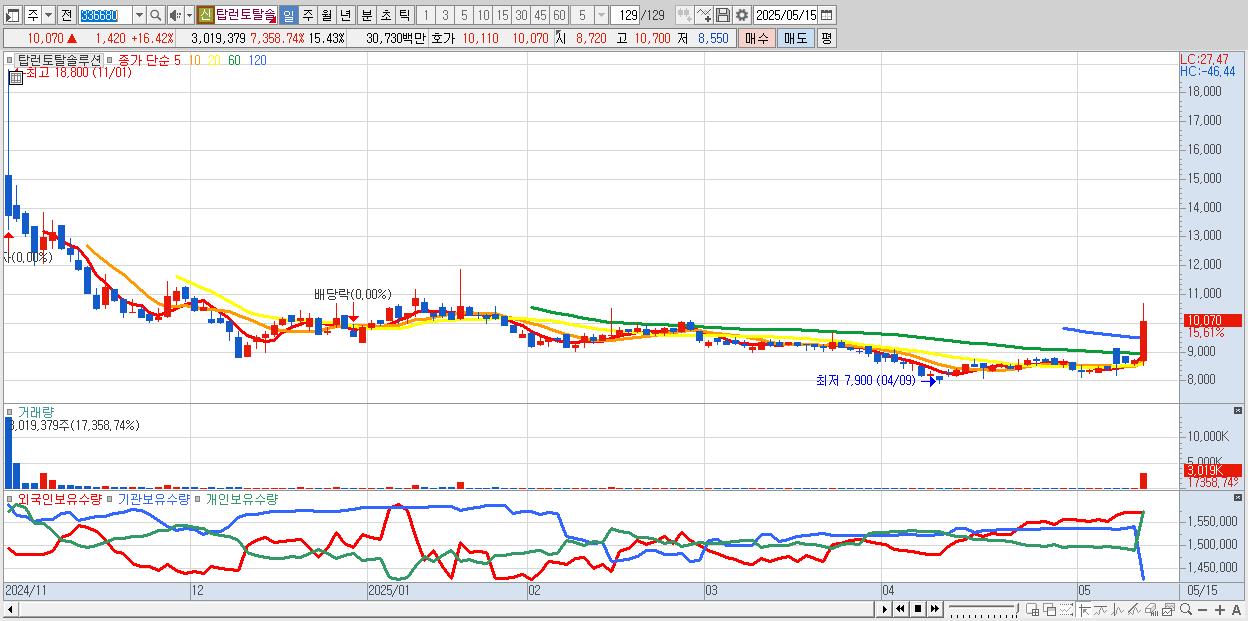1248x621 pixels.
Task: Click the zigzag price line icon
Action: pos(1120,609)
